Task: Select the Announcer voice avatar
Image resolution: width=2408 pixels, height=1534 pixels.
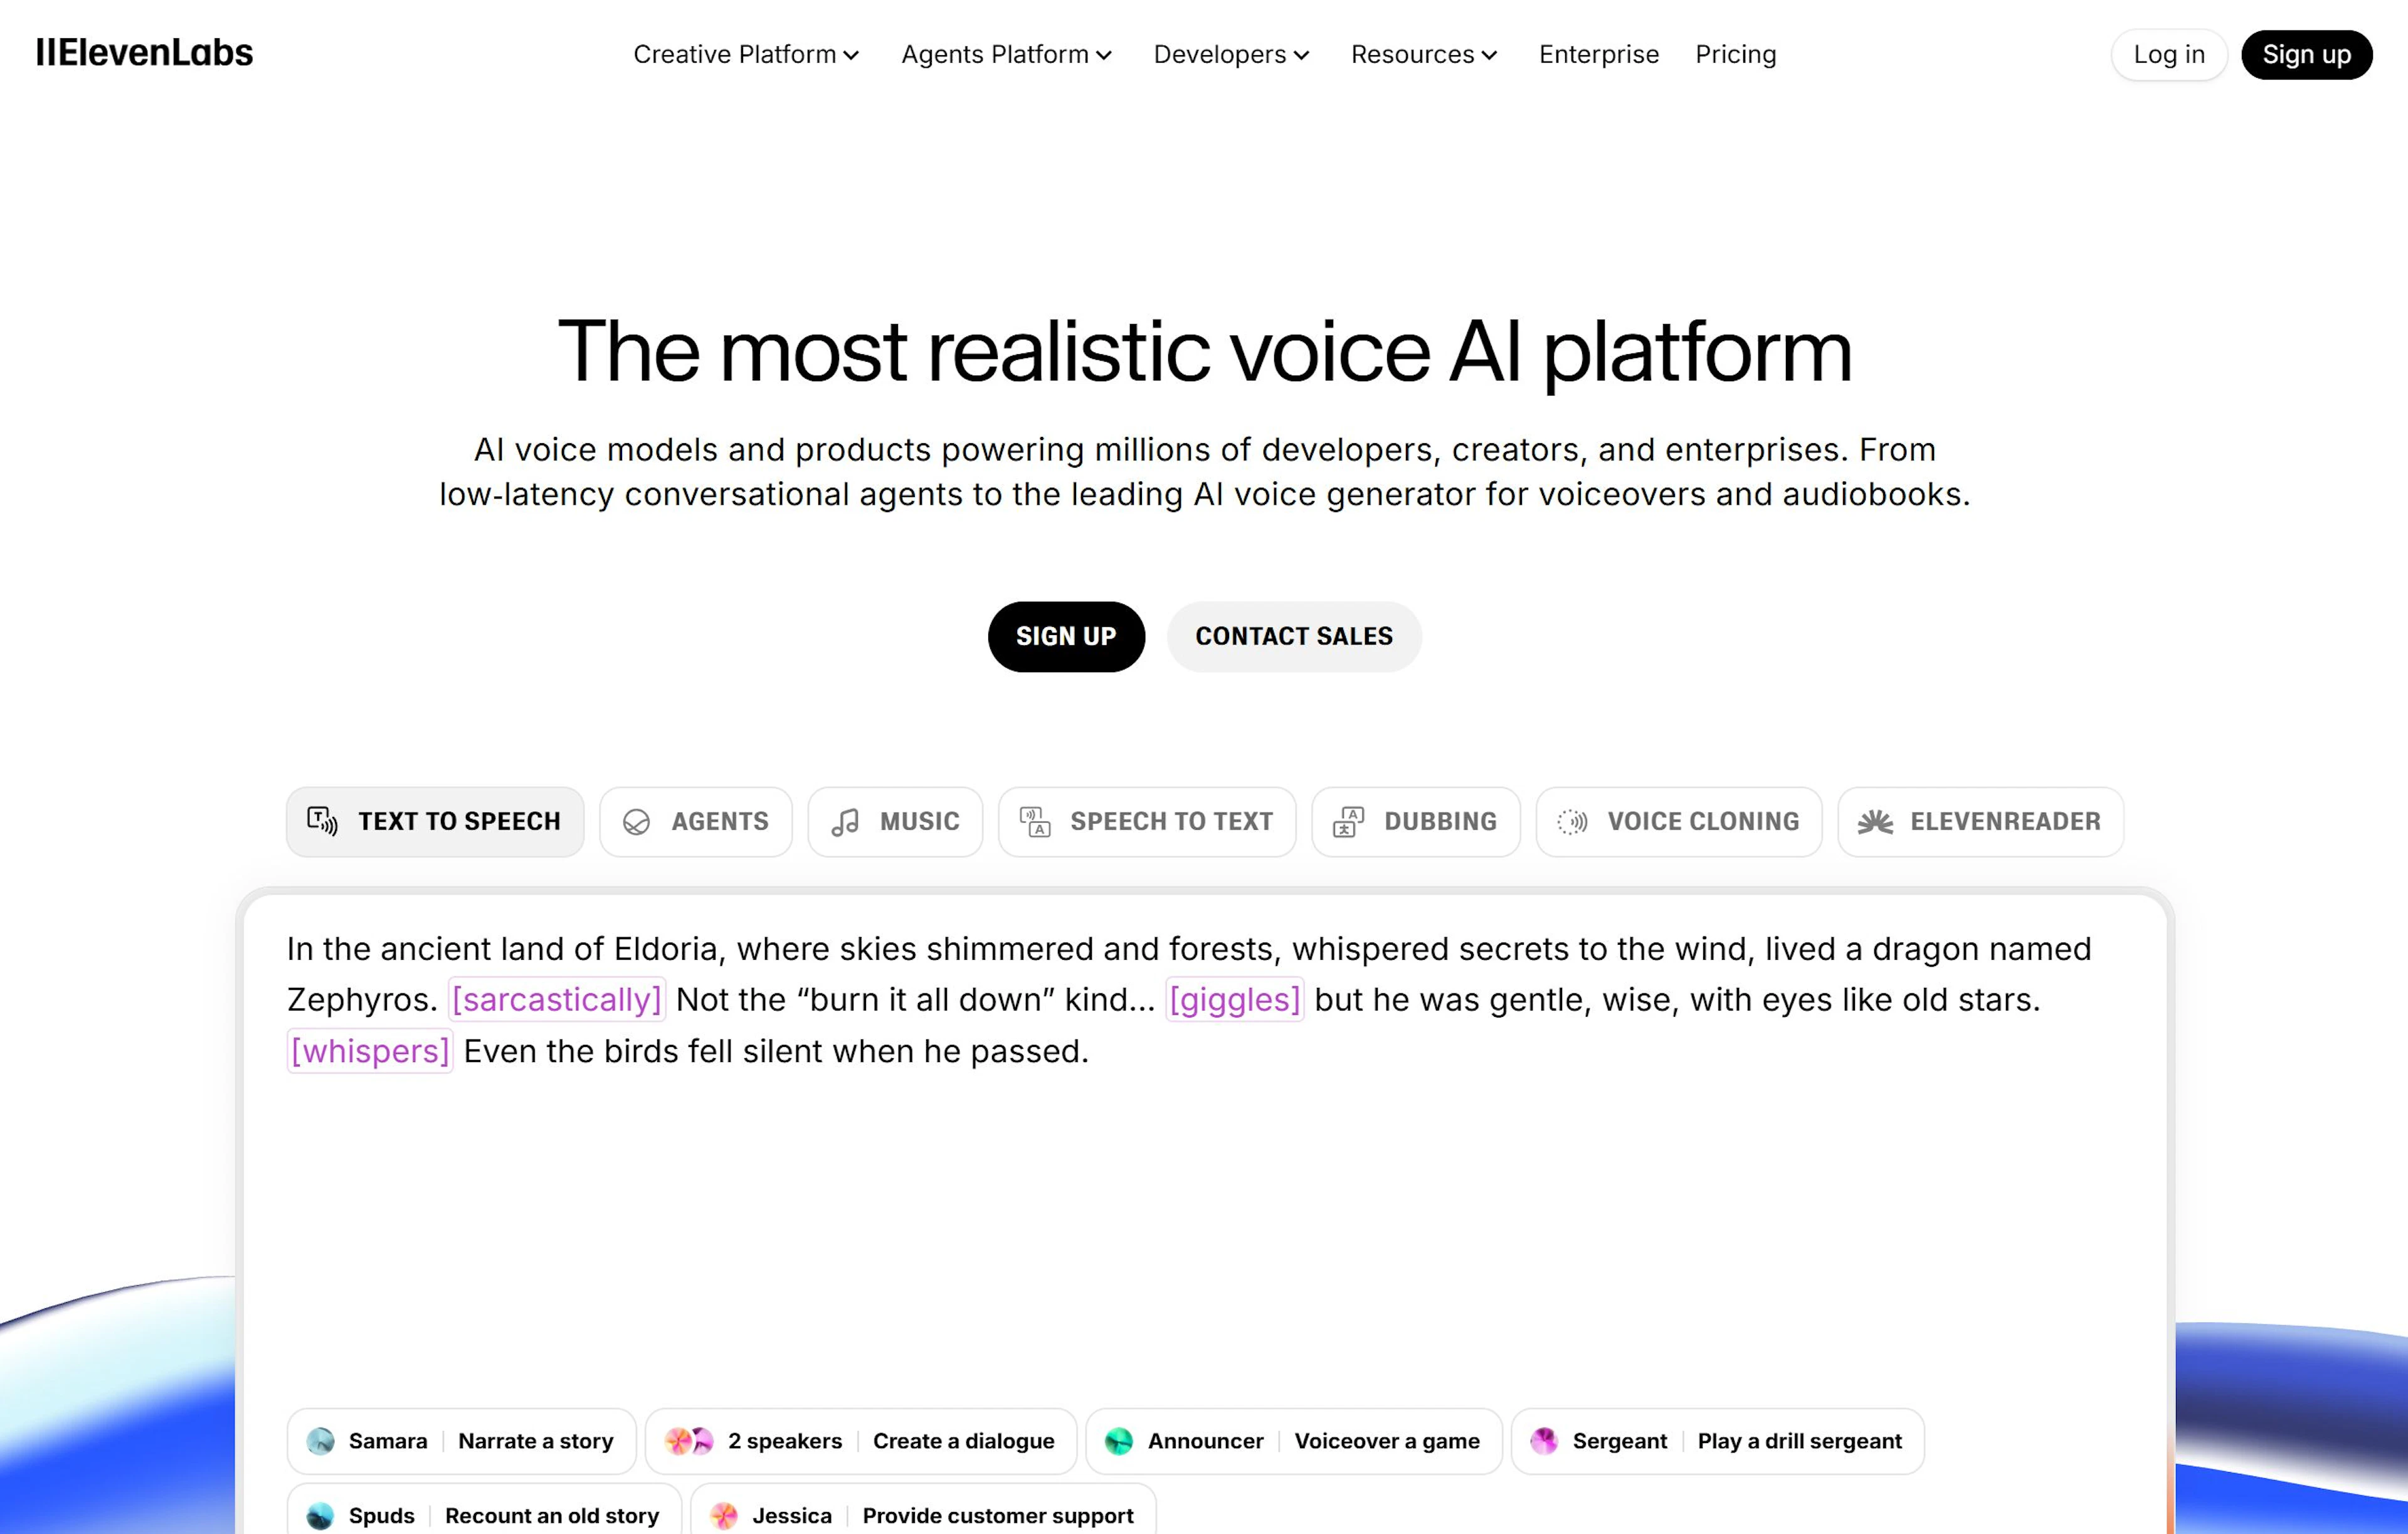Action: 1119,1441
